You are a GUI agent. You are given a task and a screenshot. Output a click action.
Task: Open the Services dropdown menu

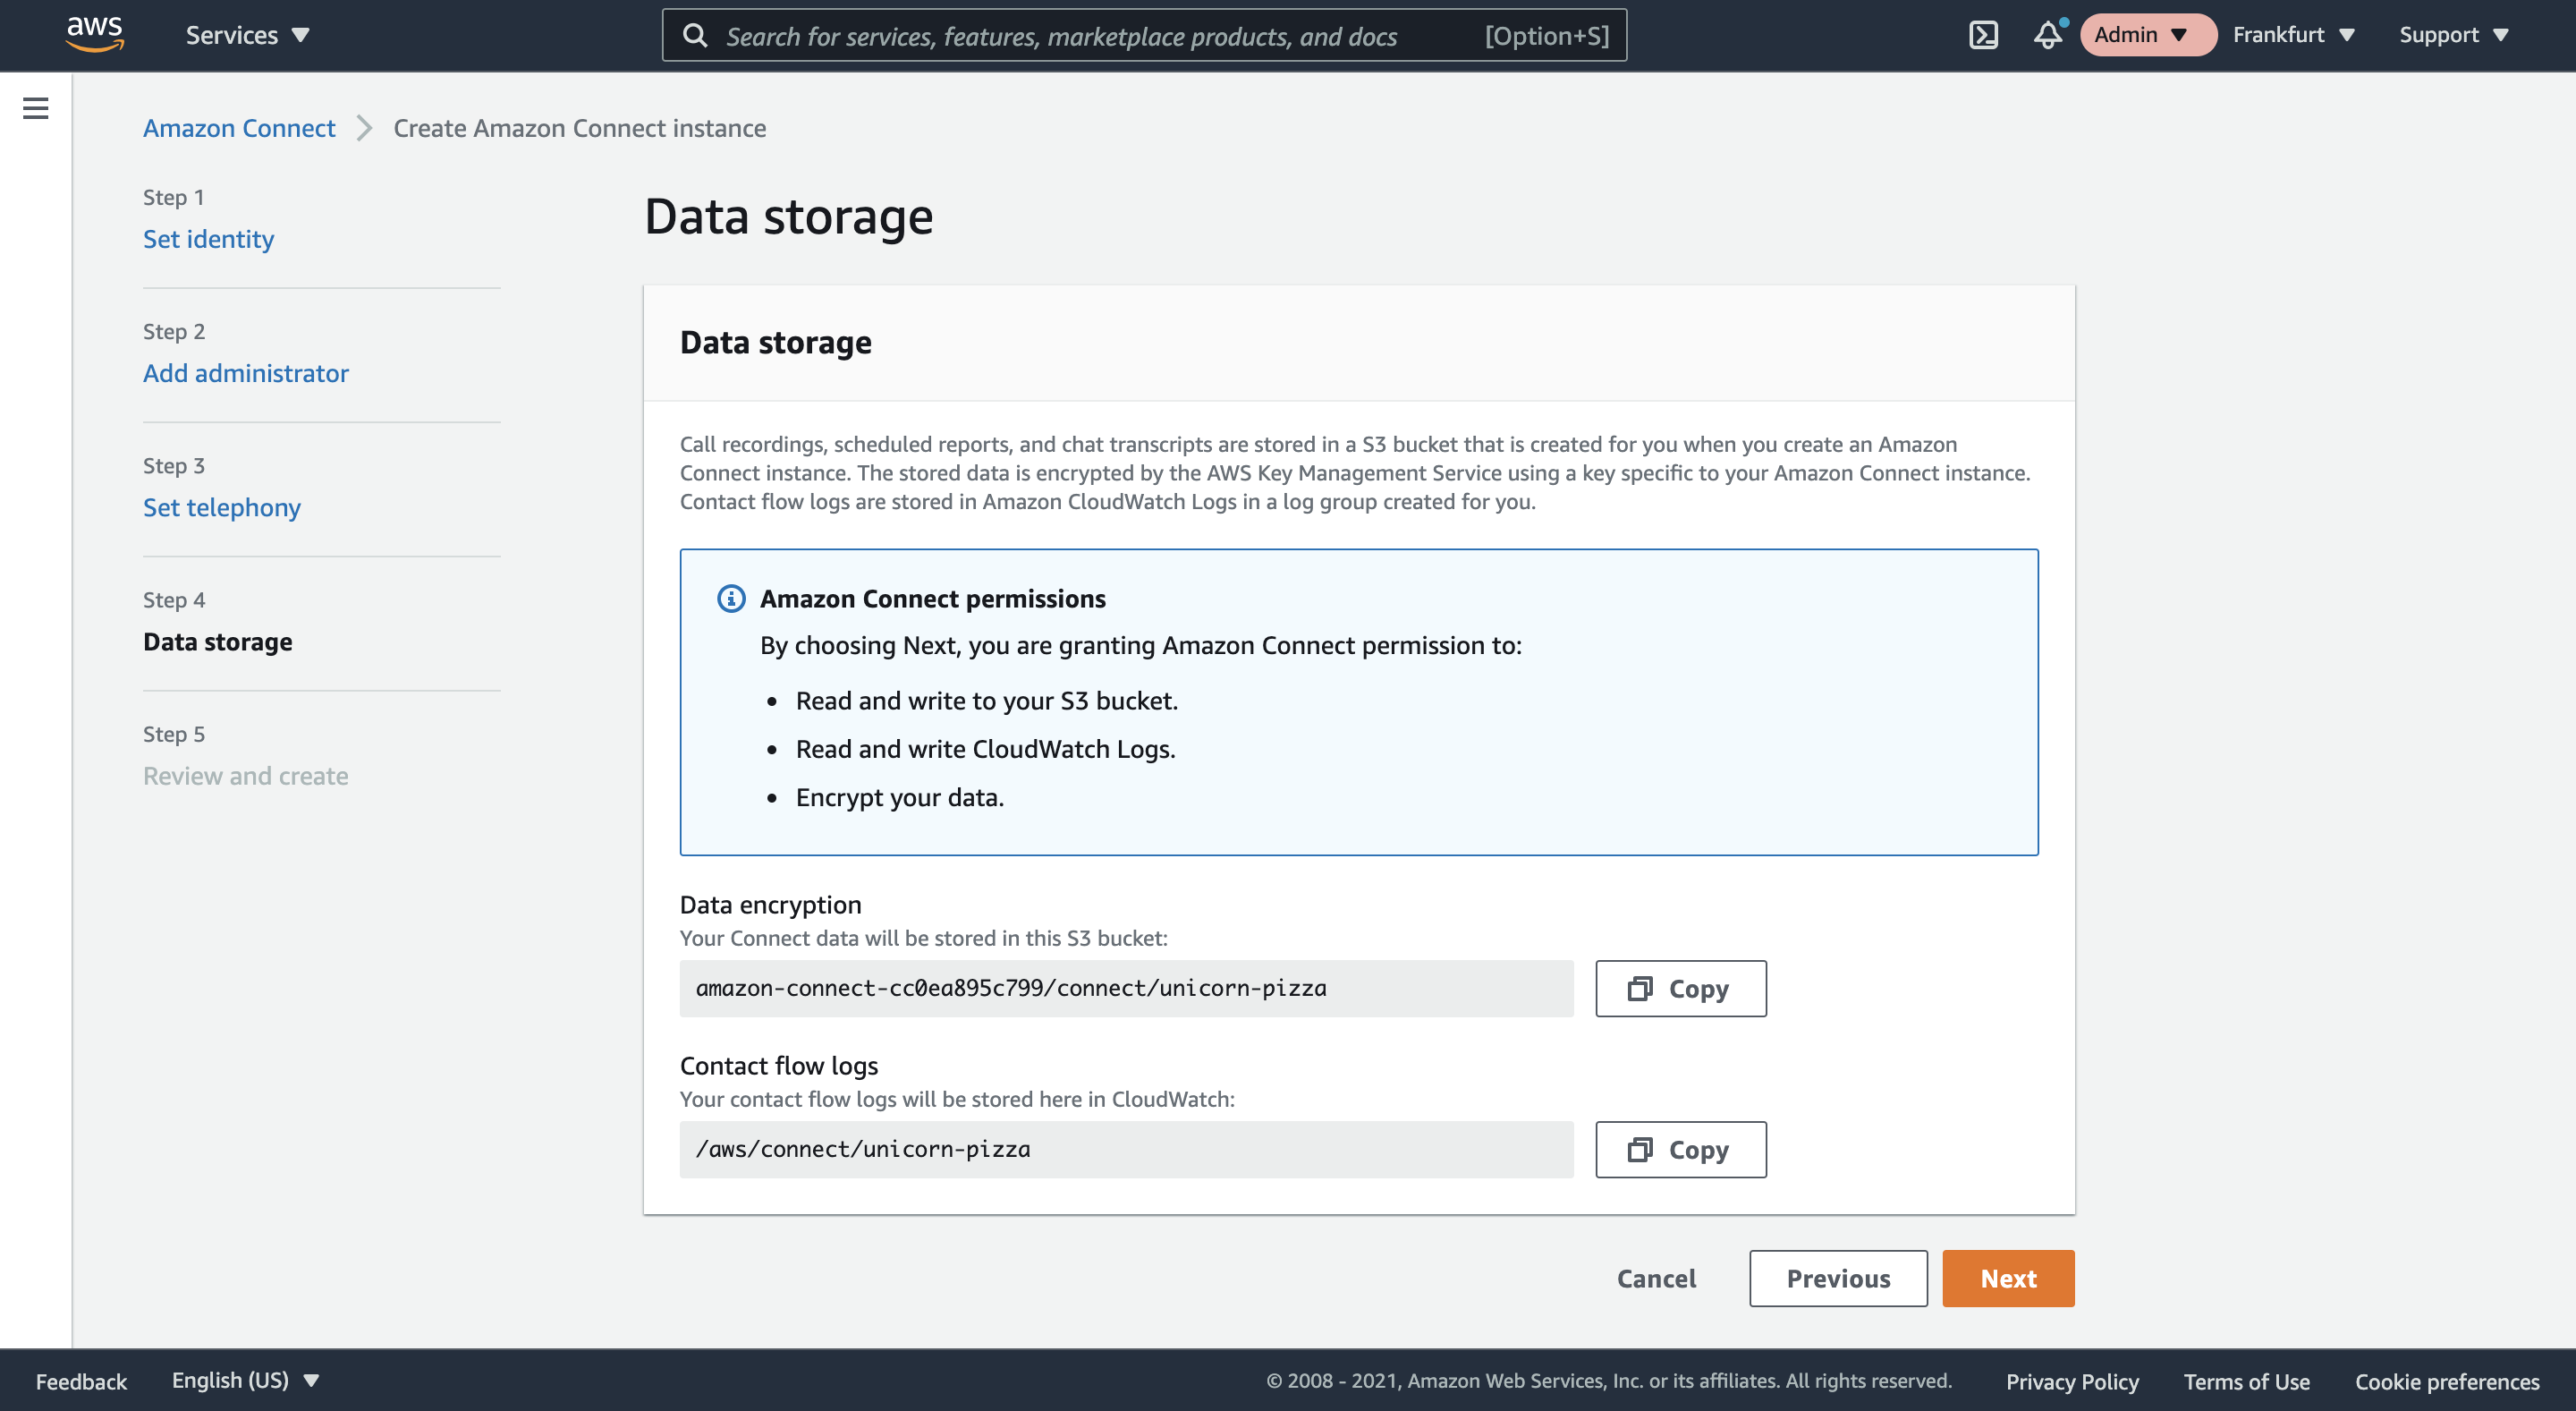pyautogui.click(x=247, y=35)
